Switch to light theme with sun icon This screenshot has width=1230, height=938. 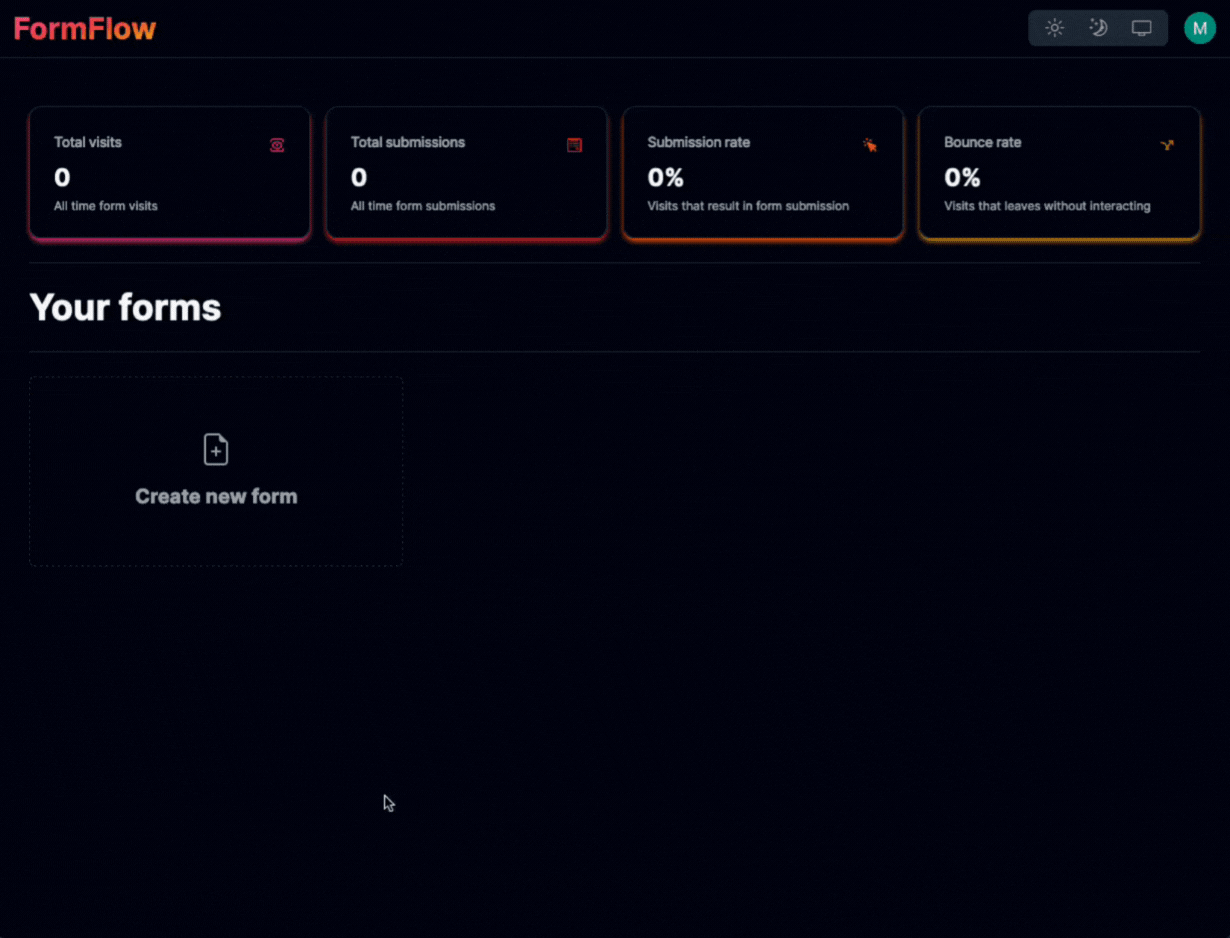pyautogui.click(x=1054, y=28)
